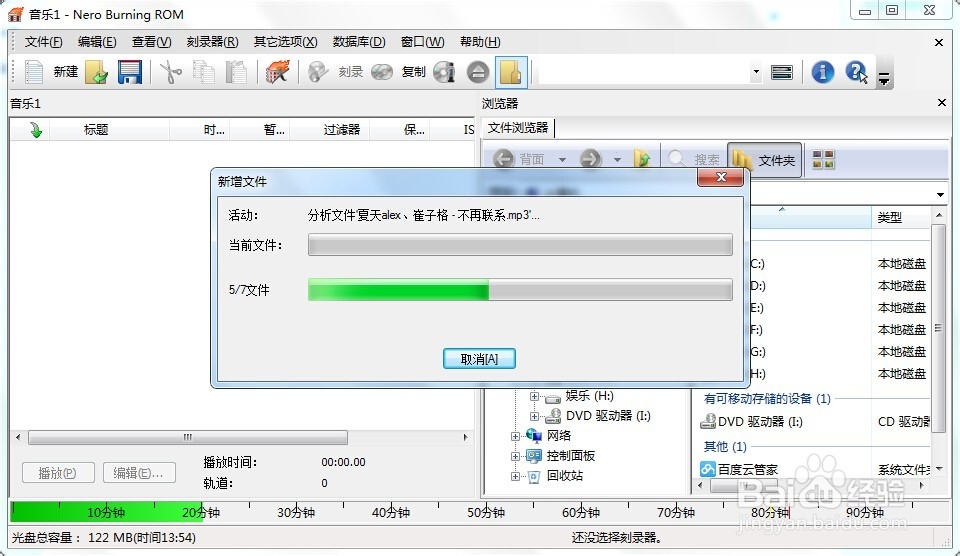
Task: Click the Paste clipboard toolbar icon
Action: pyautogui.click(x=236, y=72)
